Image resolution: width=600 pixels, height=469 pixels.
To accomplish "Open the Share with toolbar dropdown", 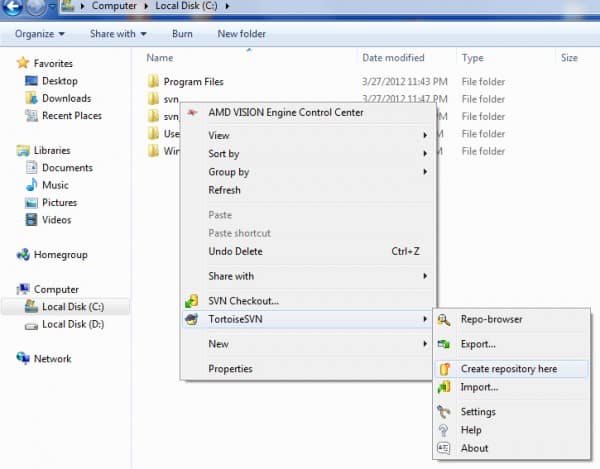I will 117,34.
